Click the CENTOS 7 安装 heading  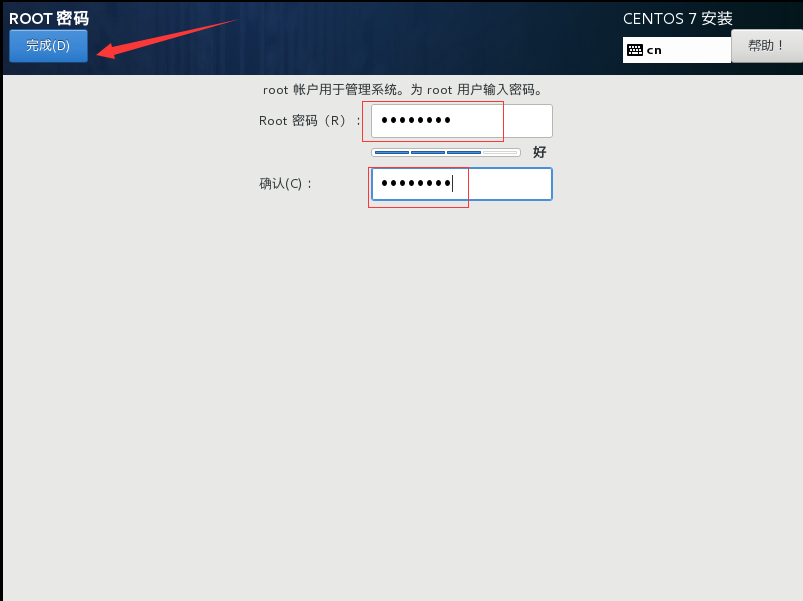(677, 18)
